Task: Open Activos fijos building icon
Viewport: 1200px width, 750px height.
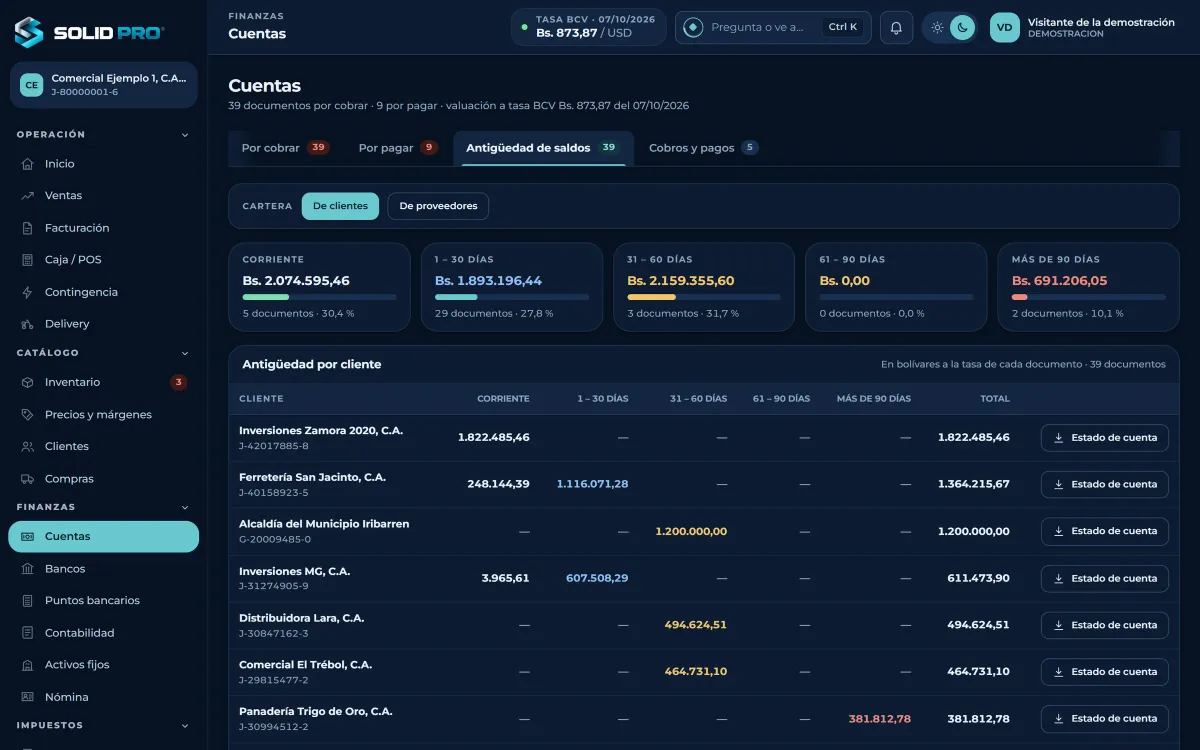Action: (27, 665)
